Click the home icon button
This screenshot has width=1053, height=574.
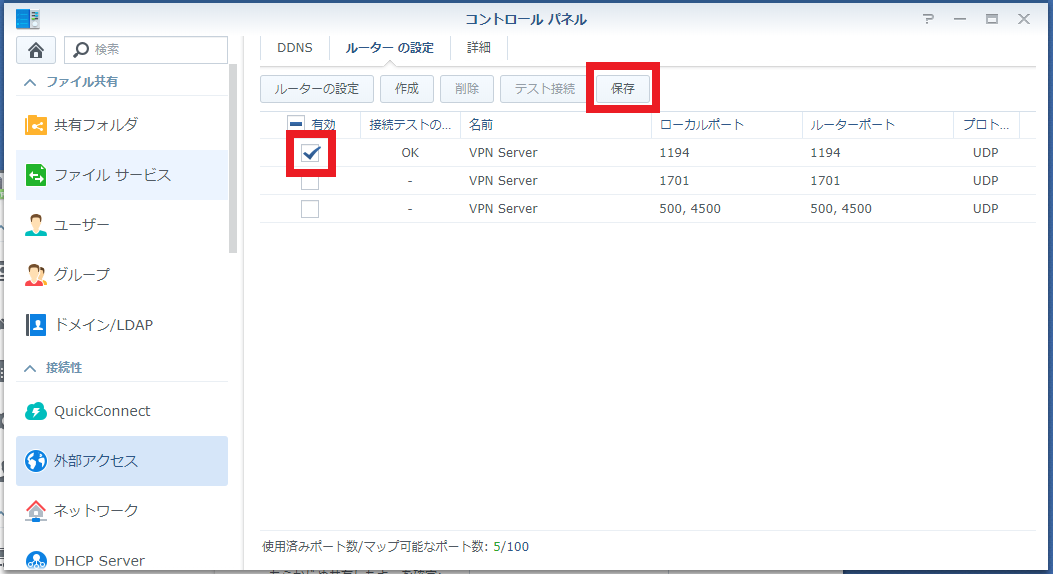pyautogui.click(x=36, y=50)
